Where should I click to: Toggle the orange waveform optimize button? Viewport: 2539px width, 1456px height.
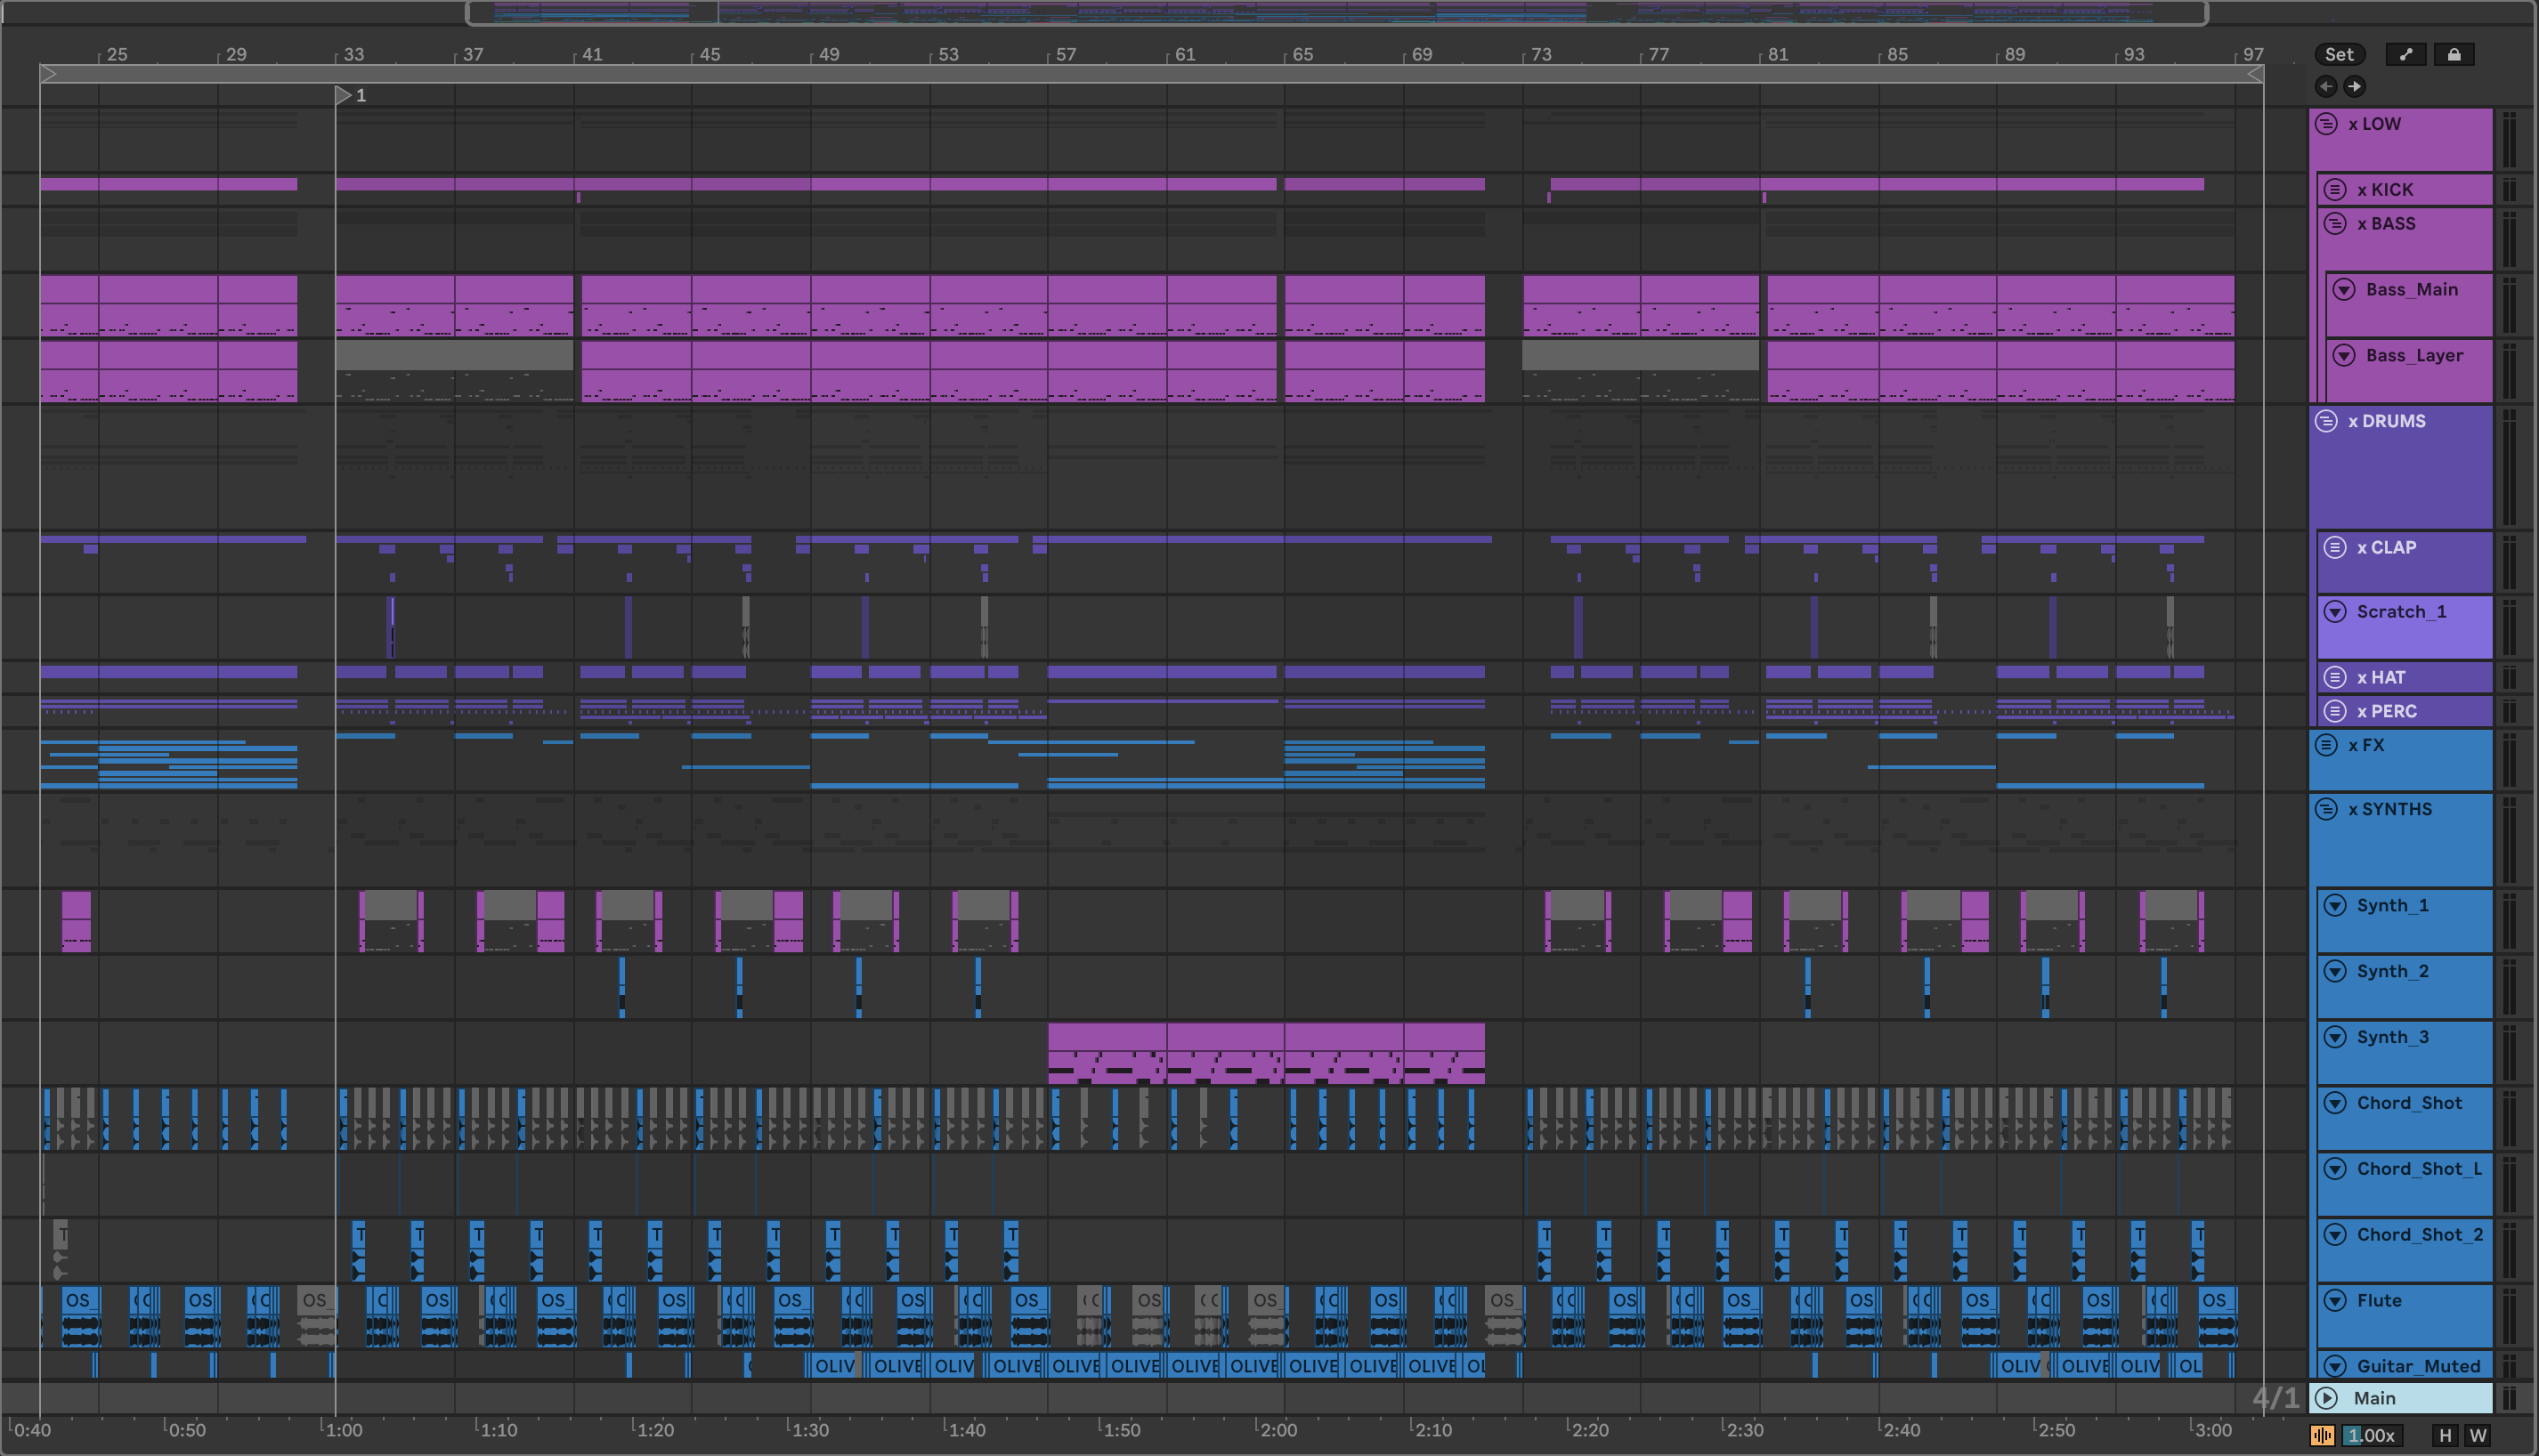2322,1435
